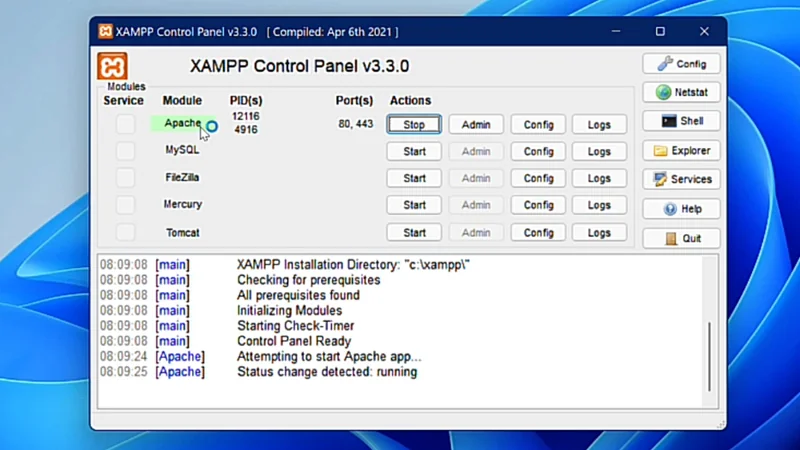Toggle the Apache service checkbox
This screenshot has width=800, height=450.
tap(125, 124)
